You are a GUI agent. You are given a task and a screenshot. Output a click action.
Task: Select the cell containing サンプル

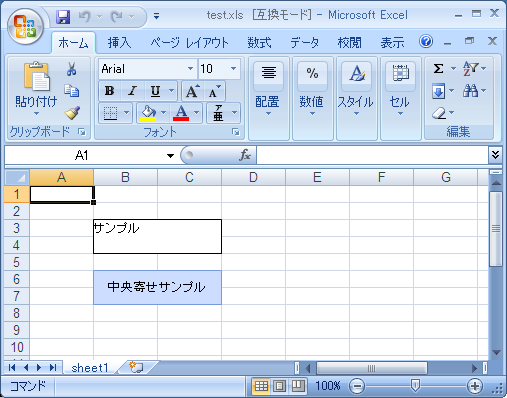[157, 236]
